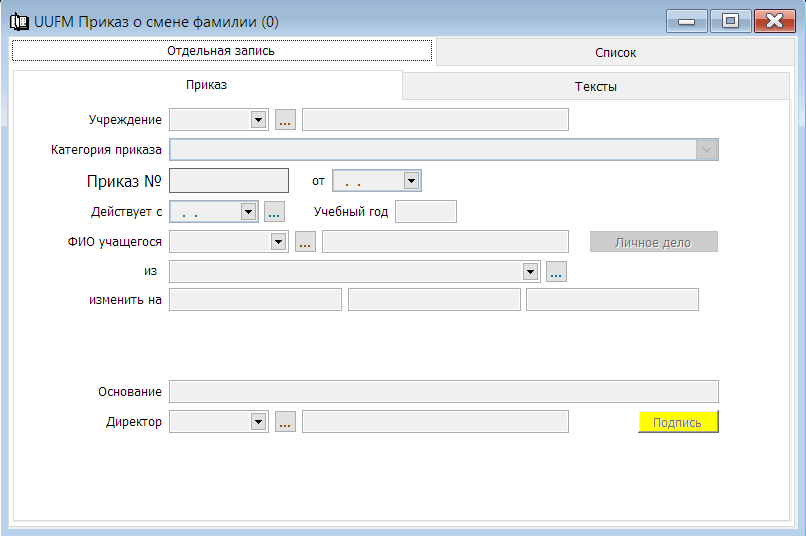
Task: Click the Личное дело button
Action: tap(653, 242)
